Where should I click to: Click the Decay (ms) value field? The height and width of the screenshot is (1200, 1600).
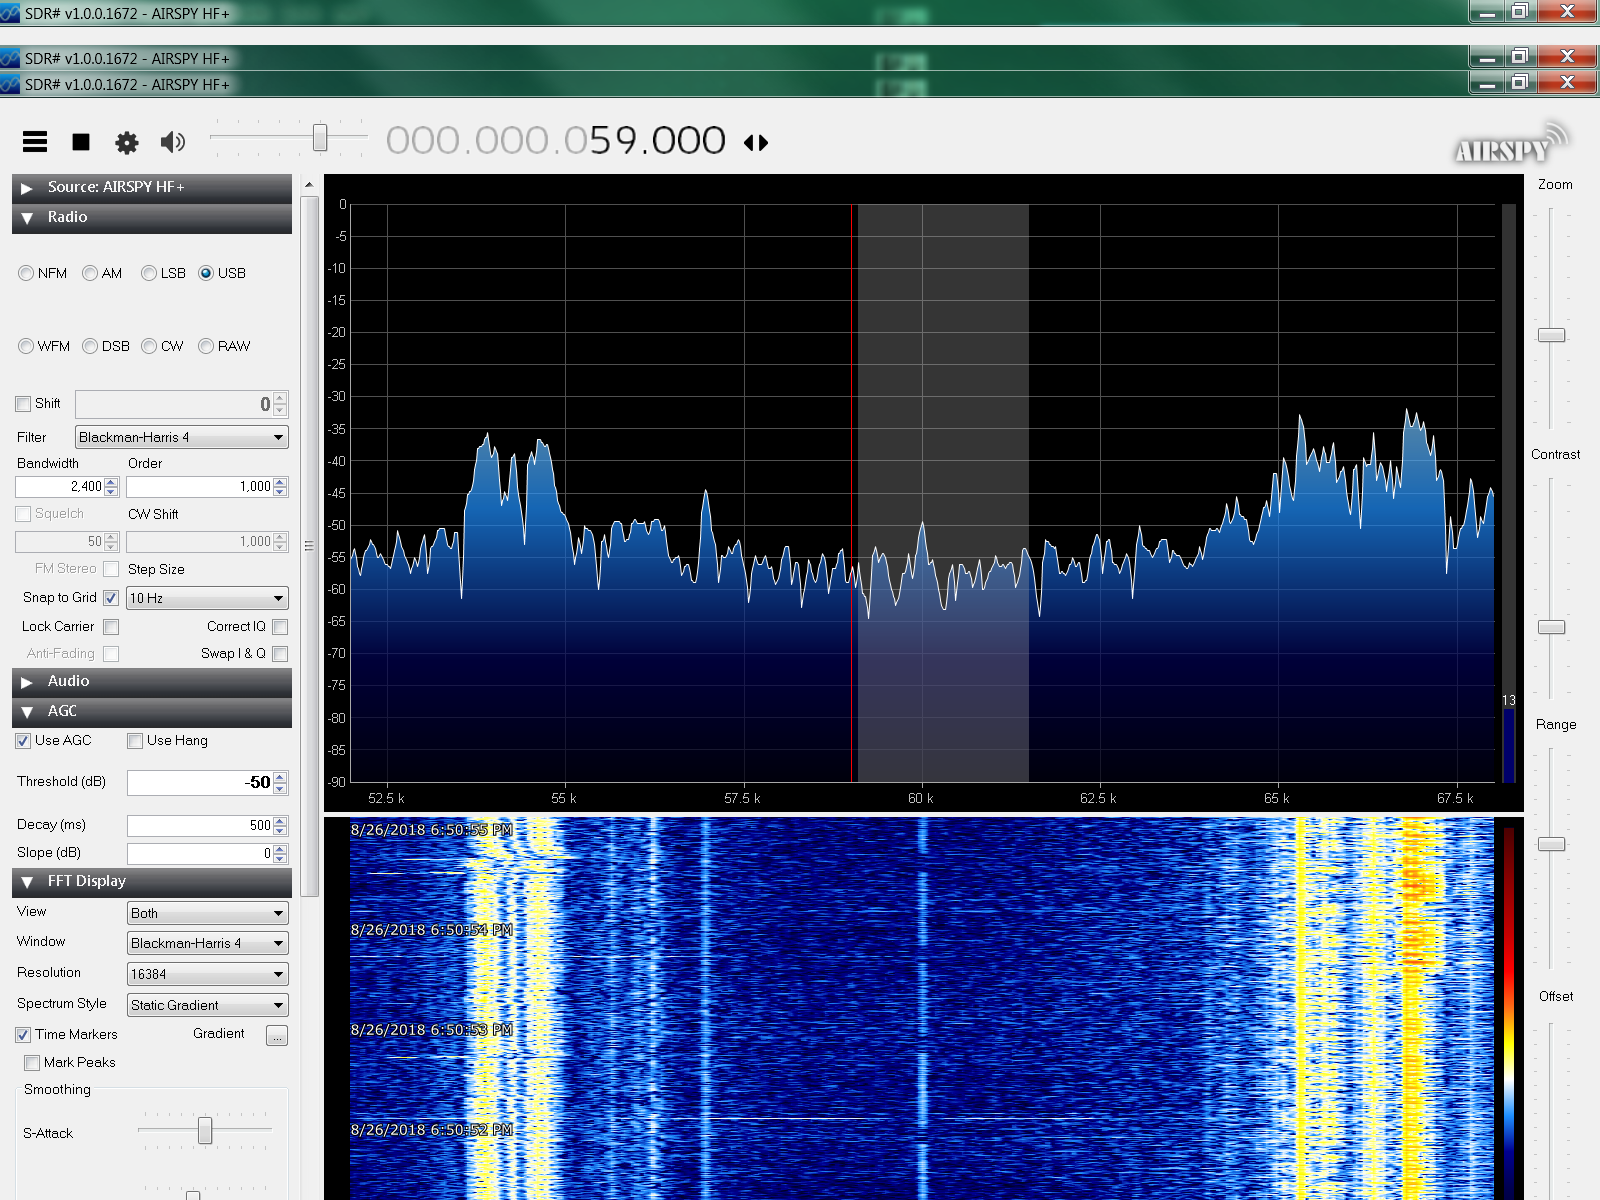pyautogui.click(x=200, y=826)
